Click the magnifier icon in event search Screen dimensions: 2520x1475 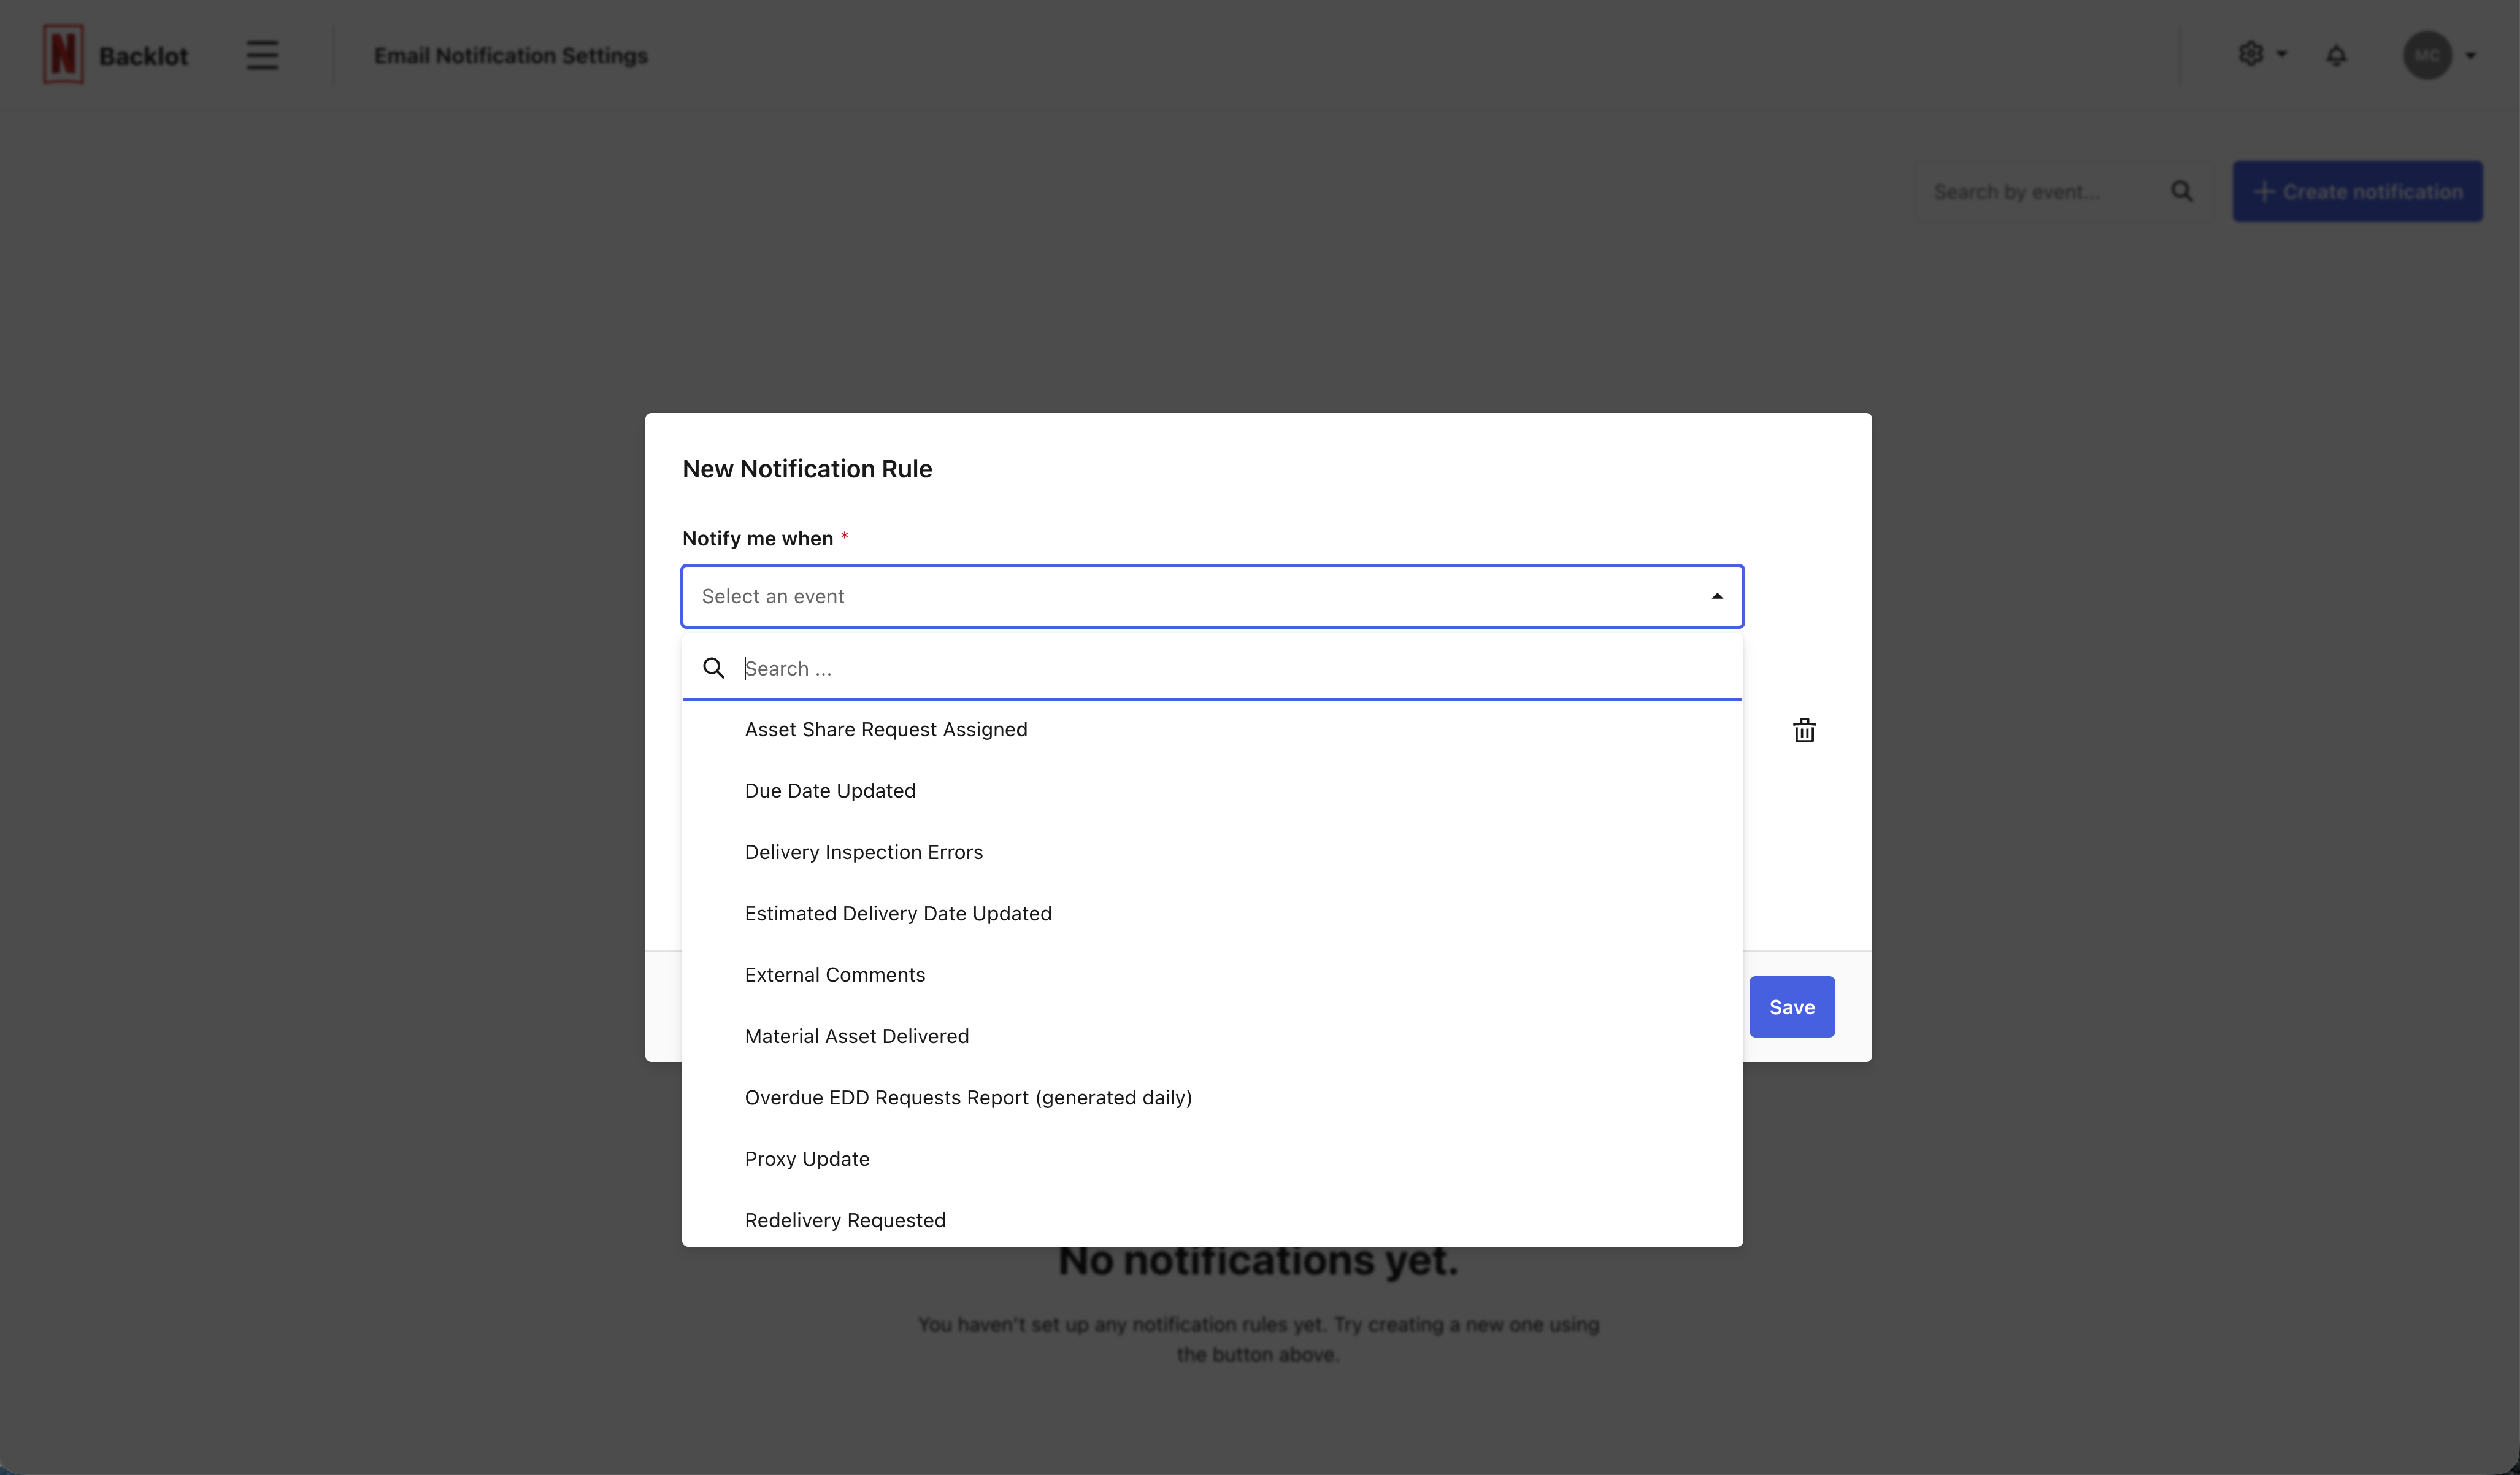pos(2181,191)
